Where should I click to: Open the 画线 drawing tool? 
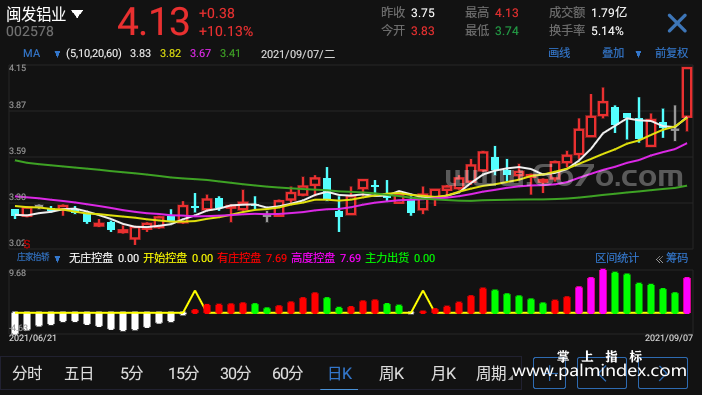click(x=559, y=53)
